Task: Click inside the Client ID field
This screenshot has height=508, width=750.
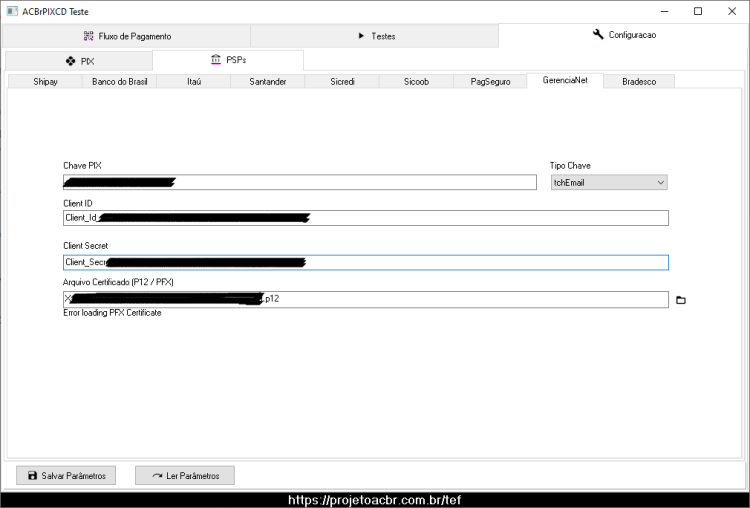Action: 366,218
